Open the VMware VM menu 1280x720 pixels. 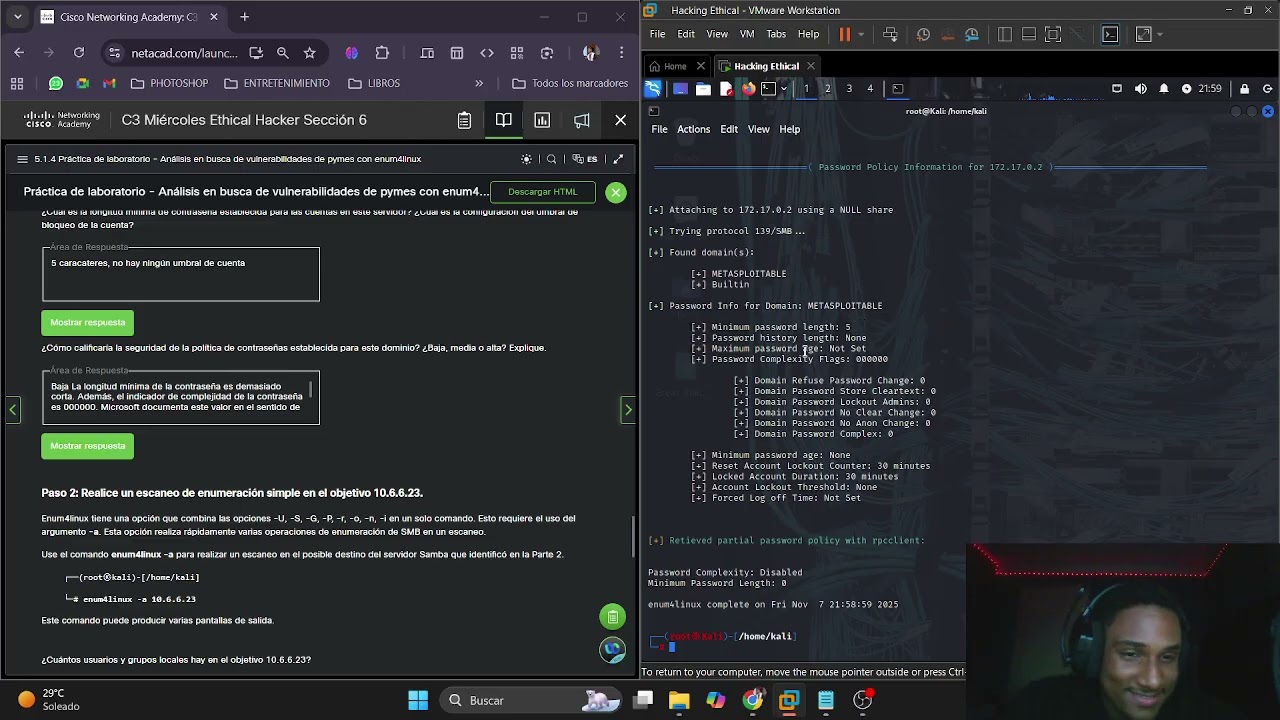747,34
